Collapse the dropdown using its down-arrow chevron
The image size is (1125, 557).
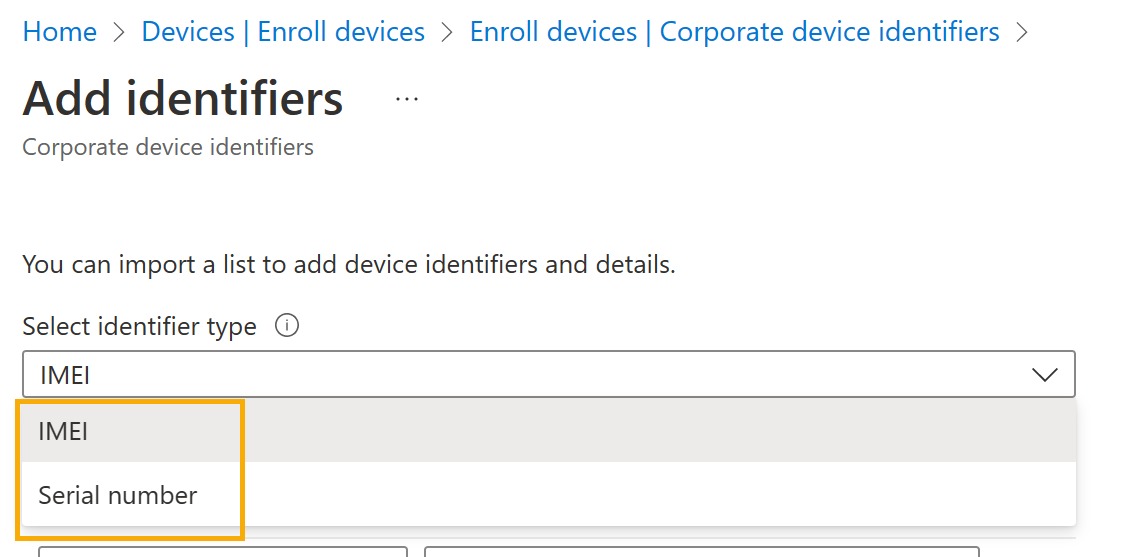tap(1044, 374)
